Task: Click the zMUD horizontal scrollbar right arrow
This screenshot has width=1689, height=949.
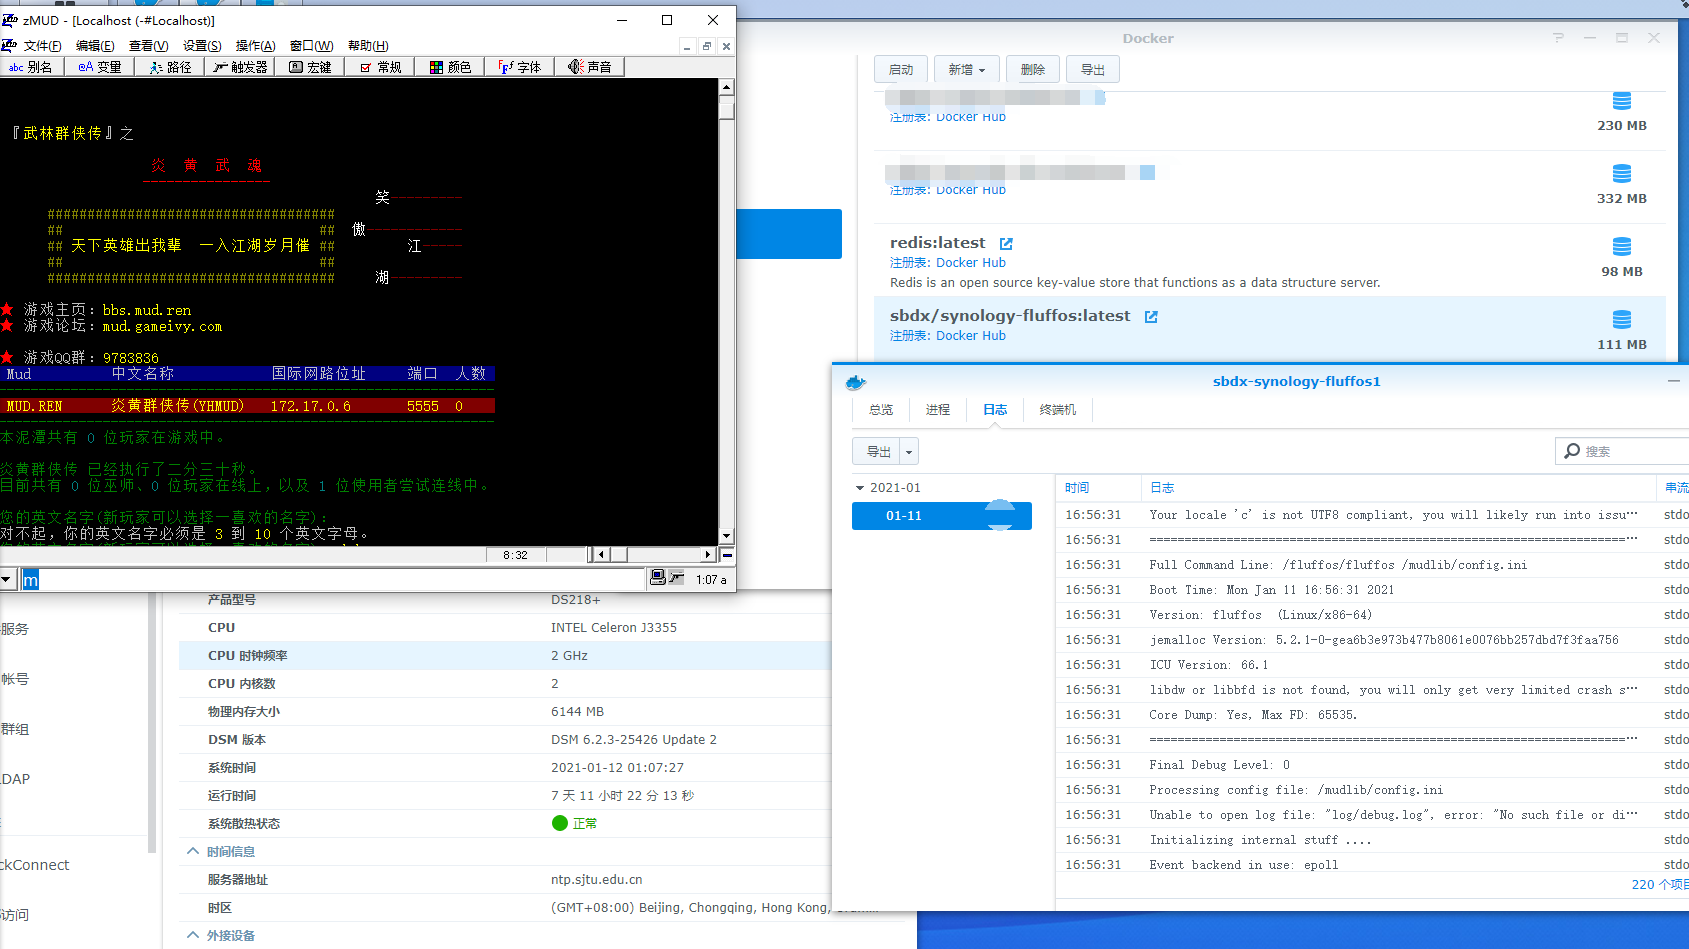Action: click(709, 555)
